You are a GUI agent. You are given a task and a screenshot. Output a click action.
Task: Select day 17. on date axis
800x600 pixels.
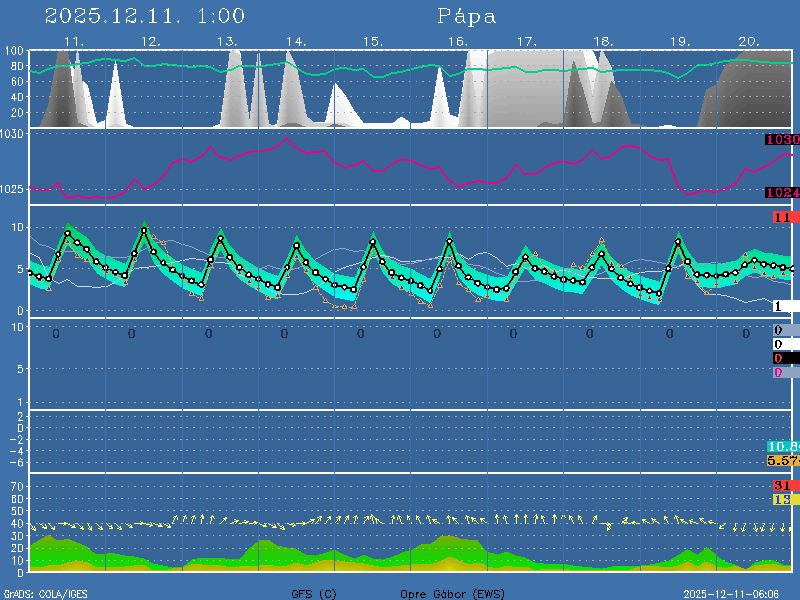[x=527, y=41]
